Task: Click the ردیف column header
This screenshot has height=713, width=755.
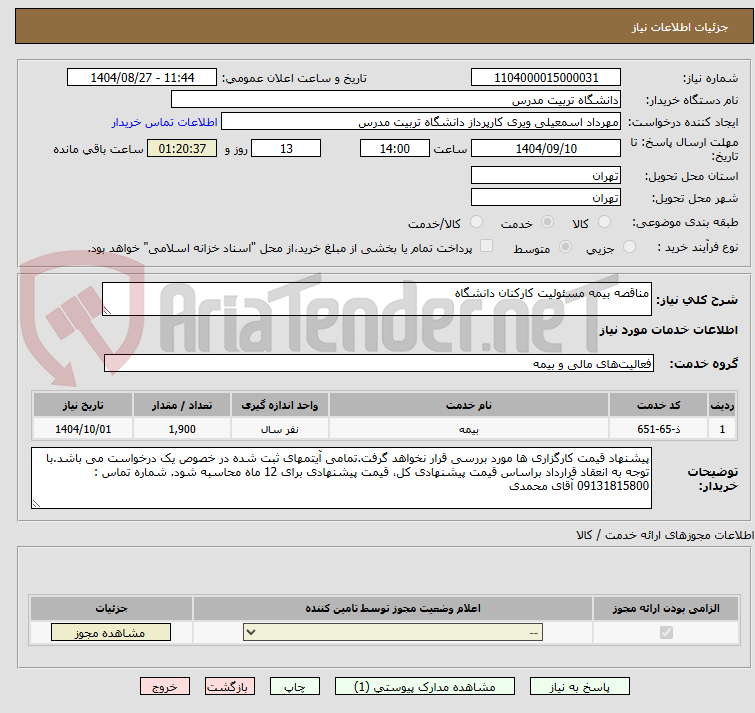Action: [722, 405]
